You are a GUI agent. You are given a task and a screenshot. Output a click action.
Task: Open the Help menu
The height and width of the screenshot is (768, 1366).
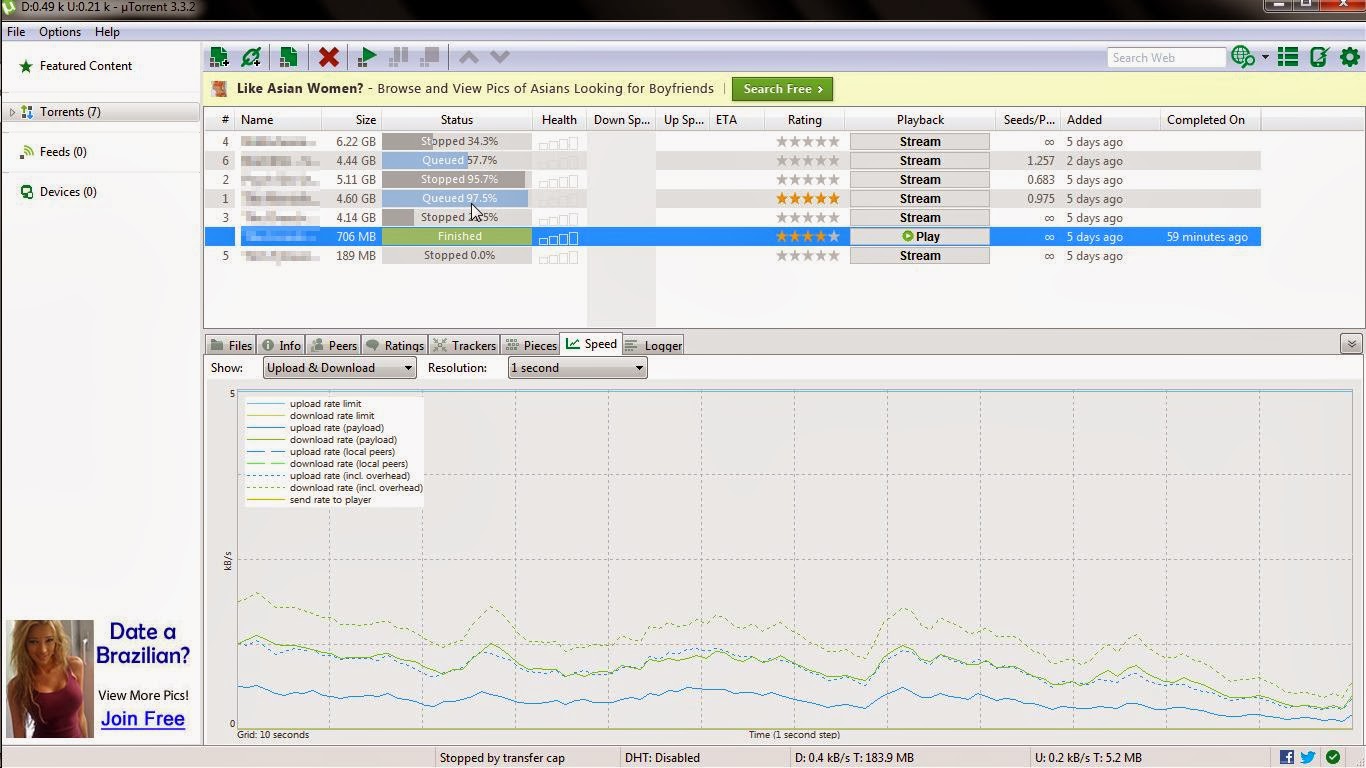point(107,32)
